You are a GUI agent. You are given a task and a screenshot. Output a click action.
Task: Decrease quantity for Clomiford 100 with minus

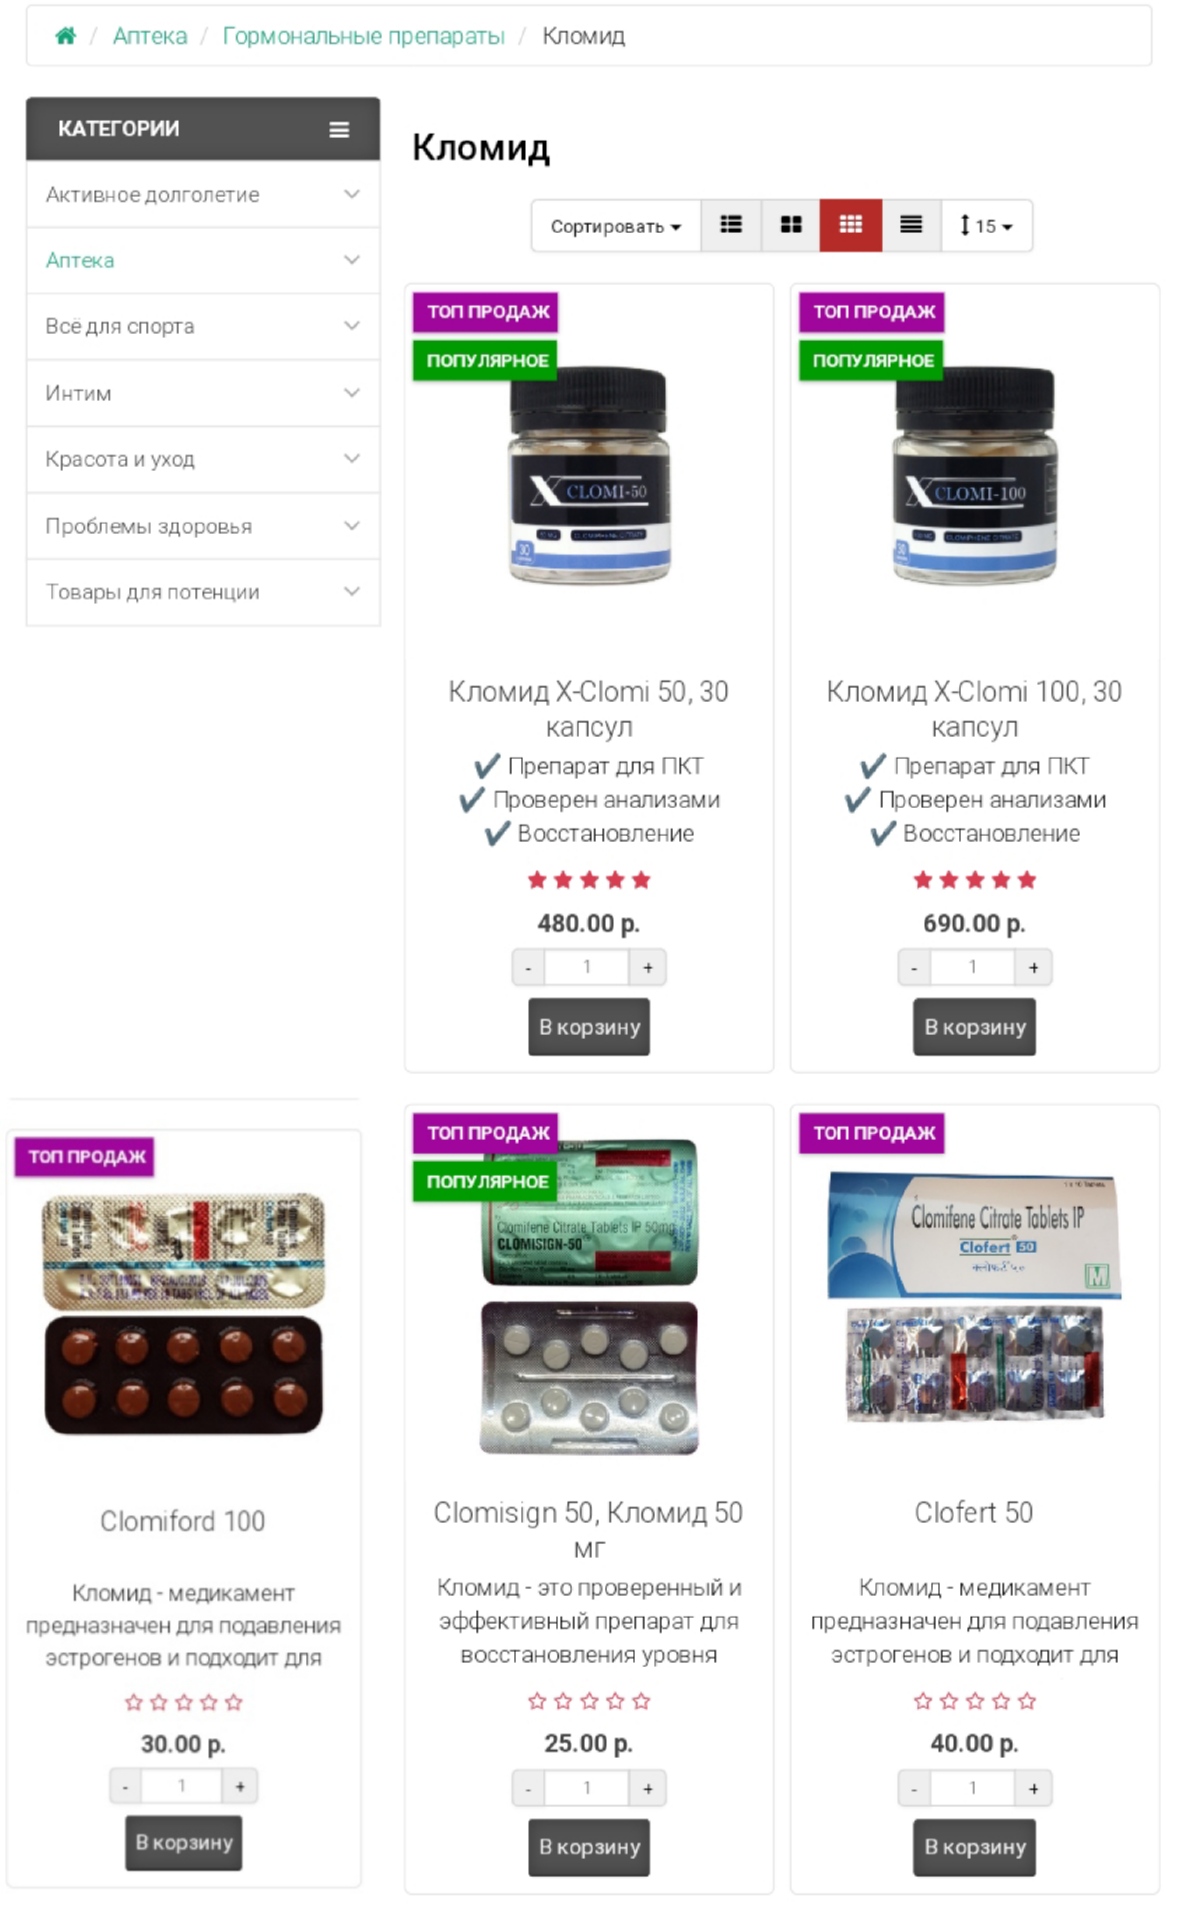coord(125,1786)
